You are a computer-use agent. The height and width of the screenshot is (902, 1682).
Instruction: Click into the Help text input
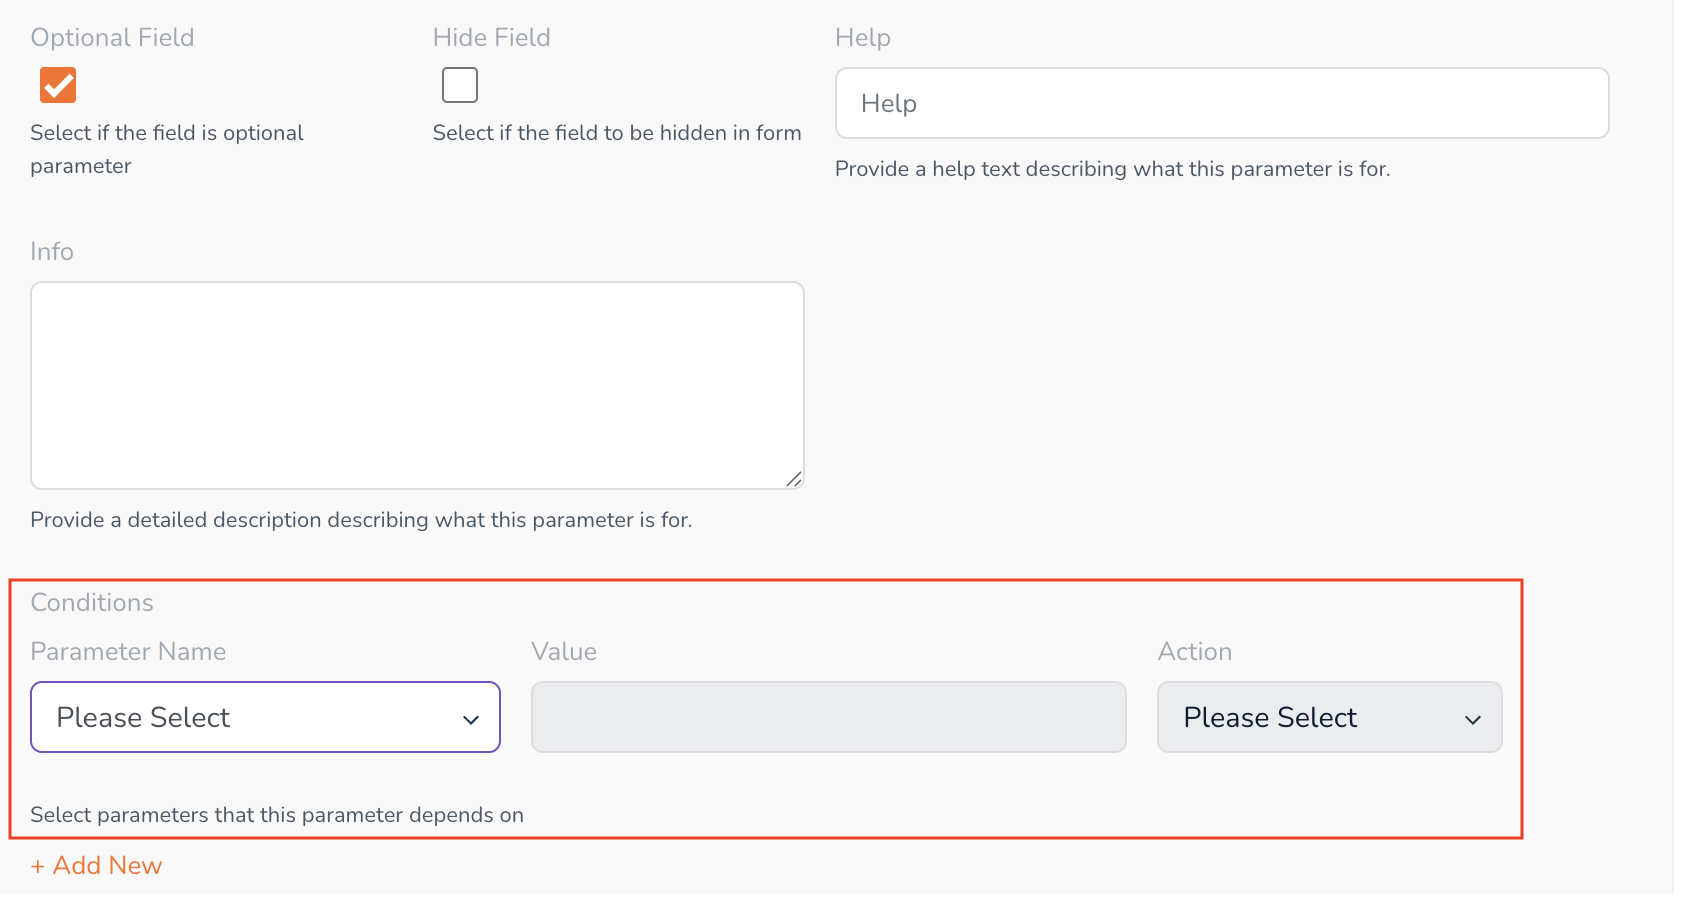click(x=1221, y=103)
